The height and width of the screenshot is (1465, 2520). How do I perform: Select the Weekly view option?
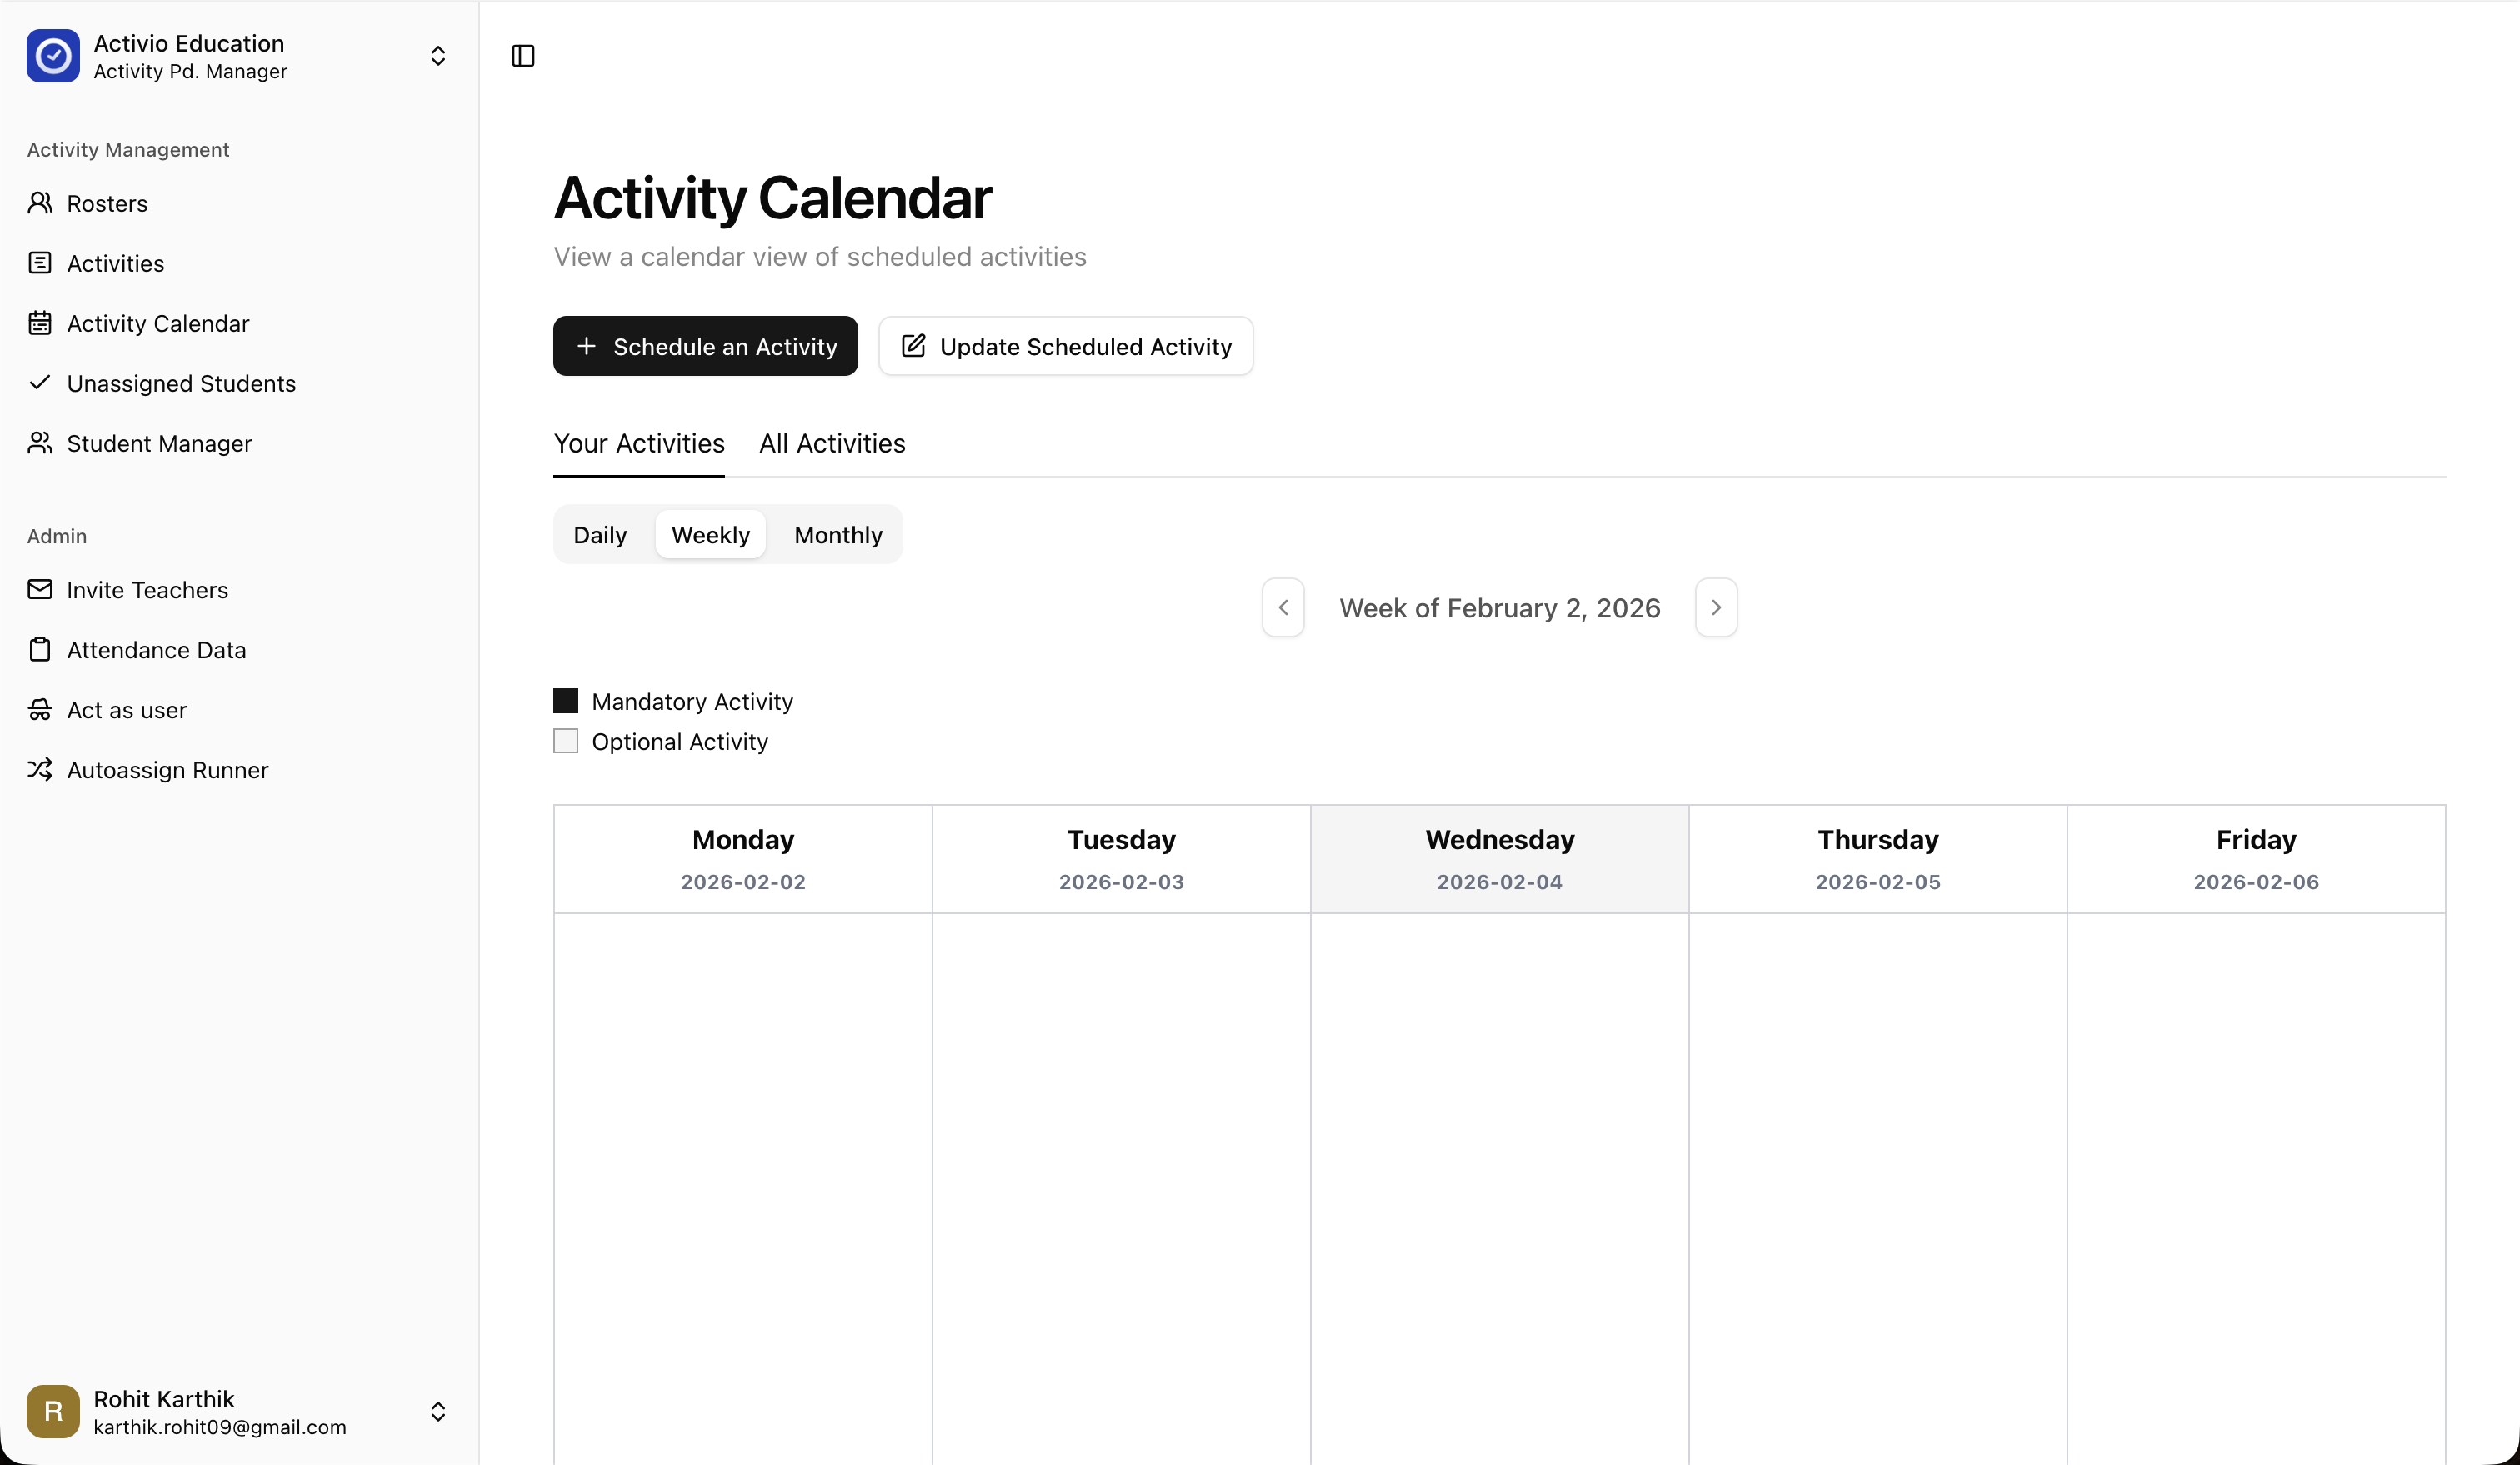coord(710,535)
